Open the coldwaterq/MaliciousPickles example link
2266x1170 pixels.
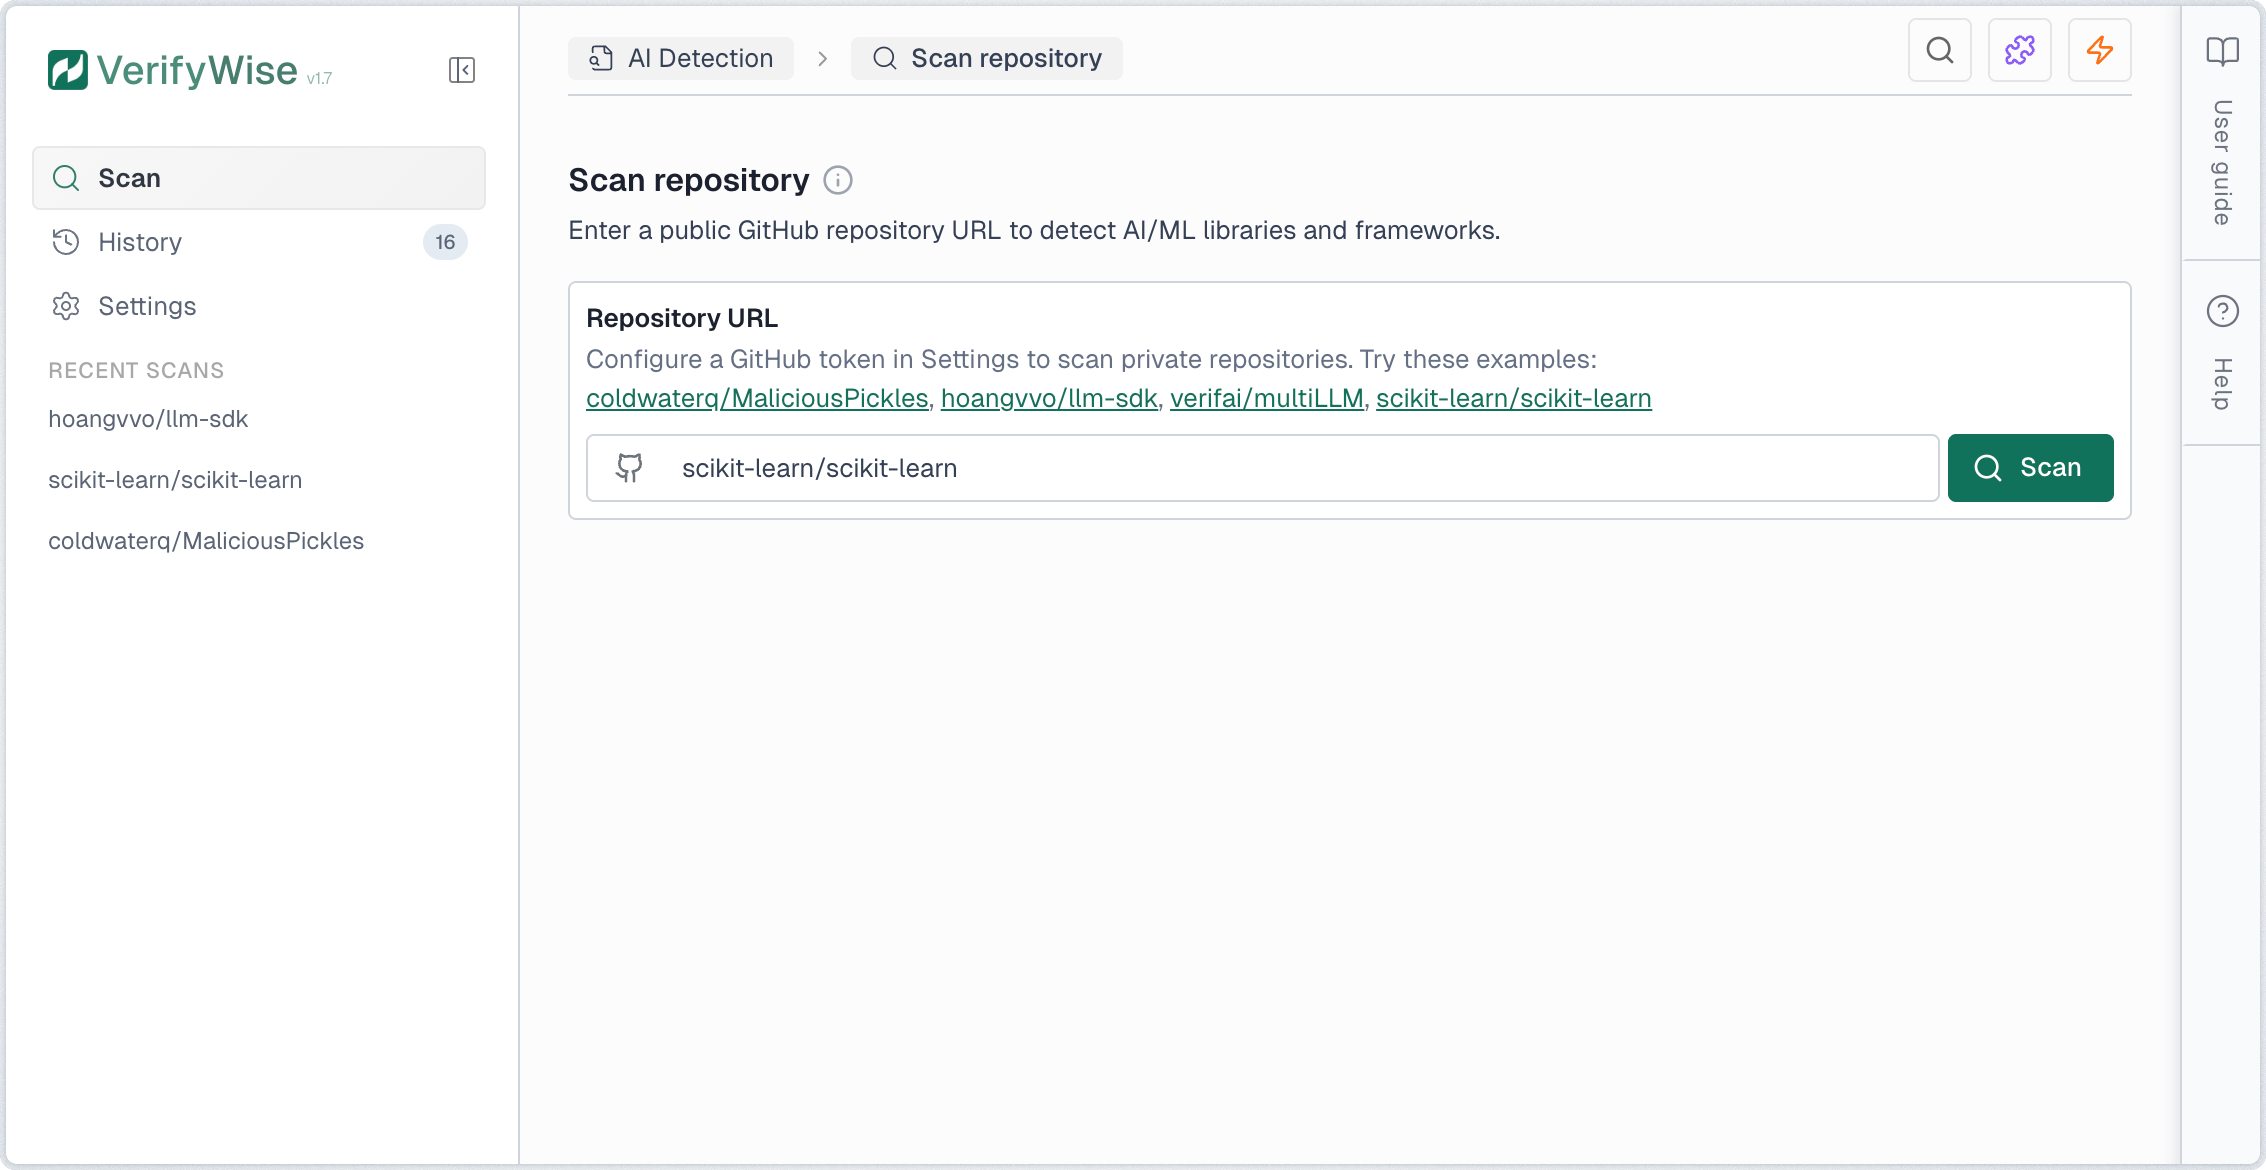(x=757, y=397)
